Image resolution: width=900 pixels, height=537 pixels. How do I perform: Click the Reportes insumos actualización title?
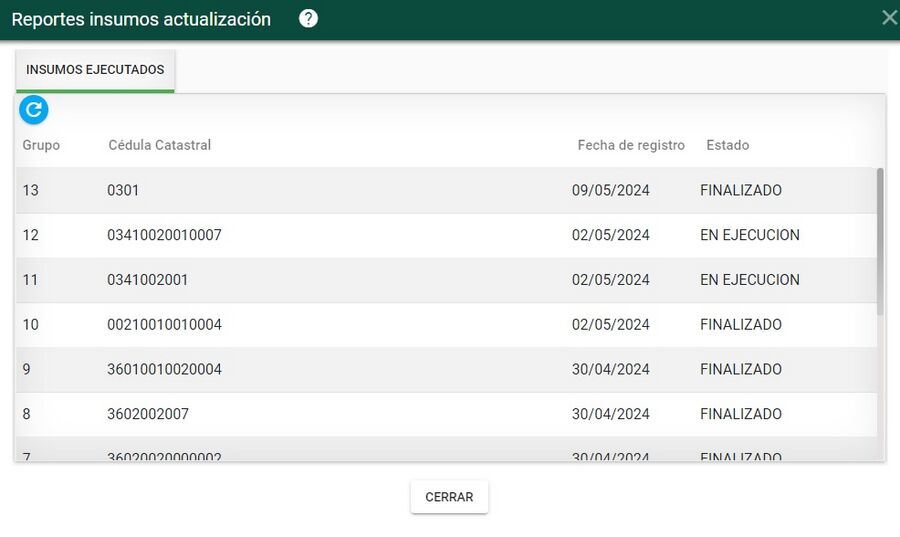pyautogui.click(x=141, y=19)
